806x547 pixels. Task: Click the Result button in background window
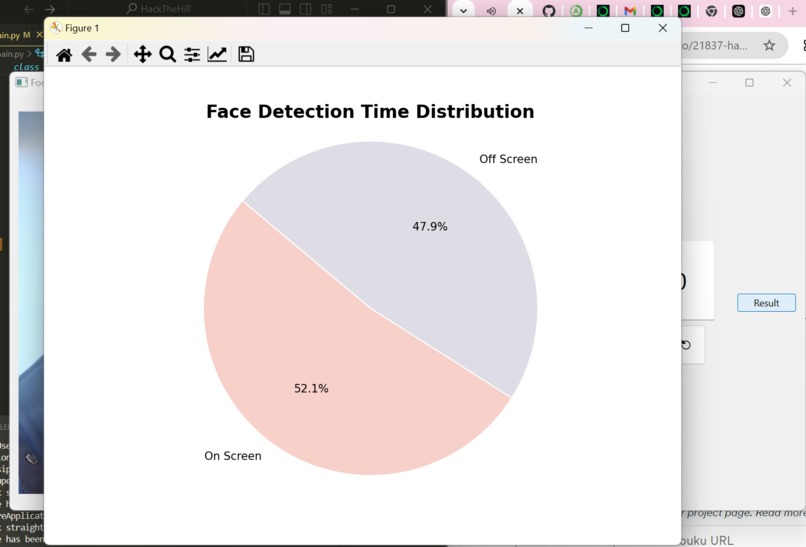(766, 303)
